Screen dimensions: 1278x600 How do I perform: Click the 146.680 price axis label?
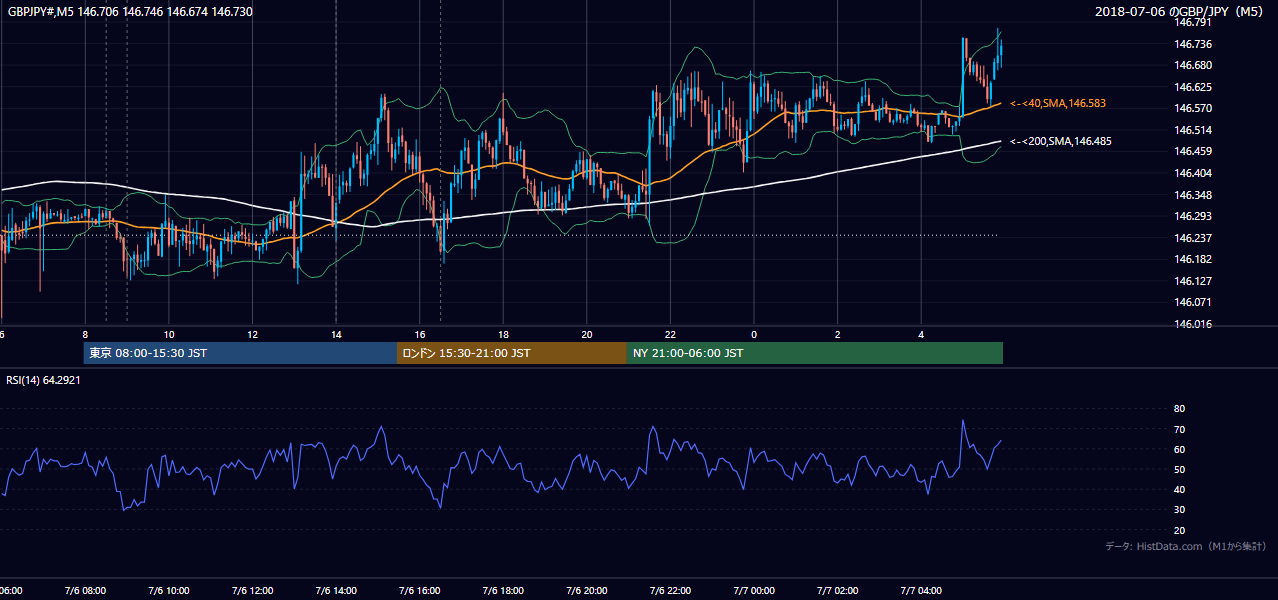(x=1193, y=65)
